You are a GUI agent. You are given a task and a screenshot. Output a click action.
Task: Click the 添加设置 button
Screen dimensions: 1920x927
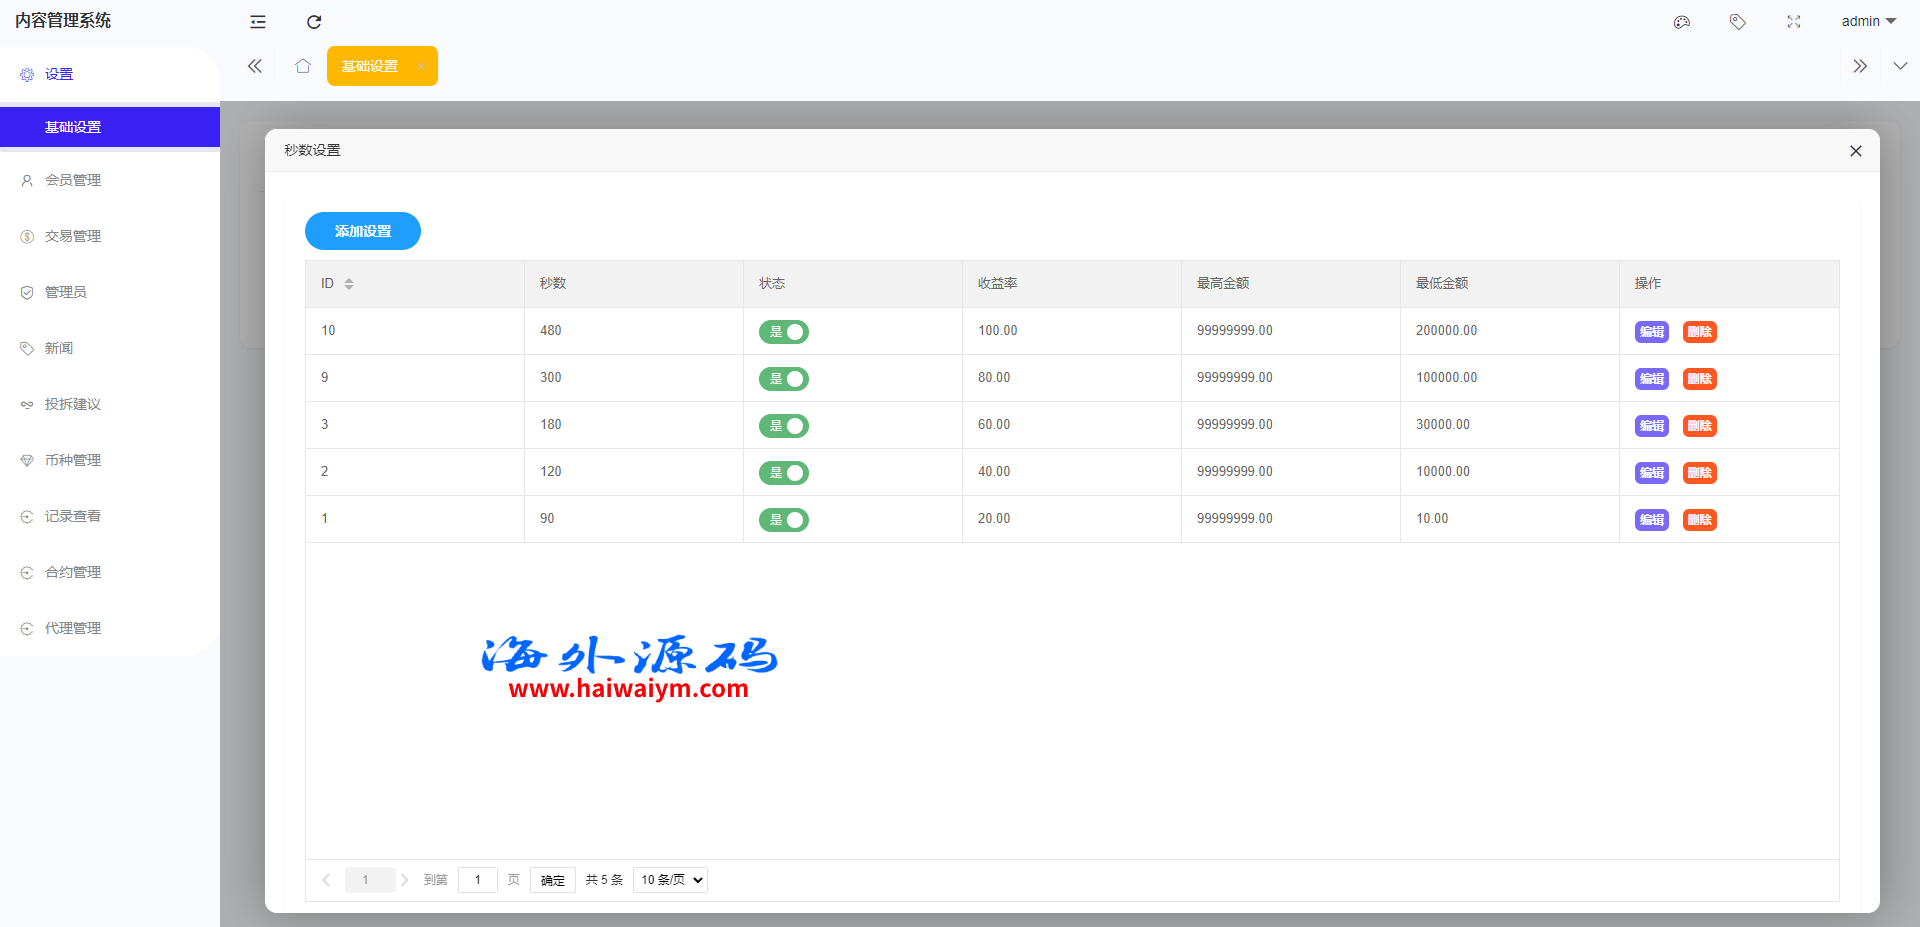(x=363, y=231)
